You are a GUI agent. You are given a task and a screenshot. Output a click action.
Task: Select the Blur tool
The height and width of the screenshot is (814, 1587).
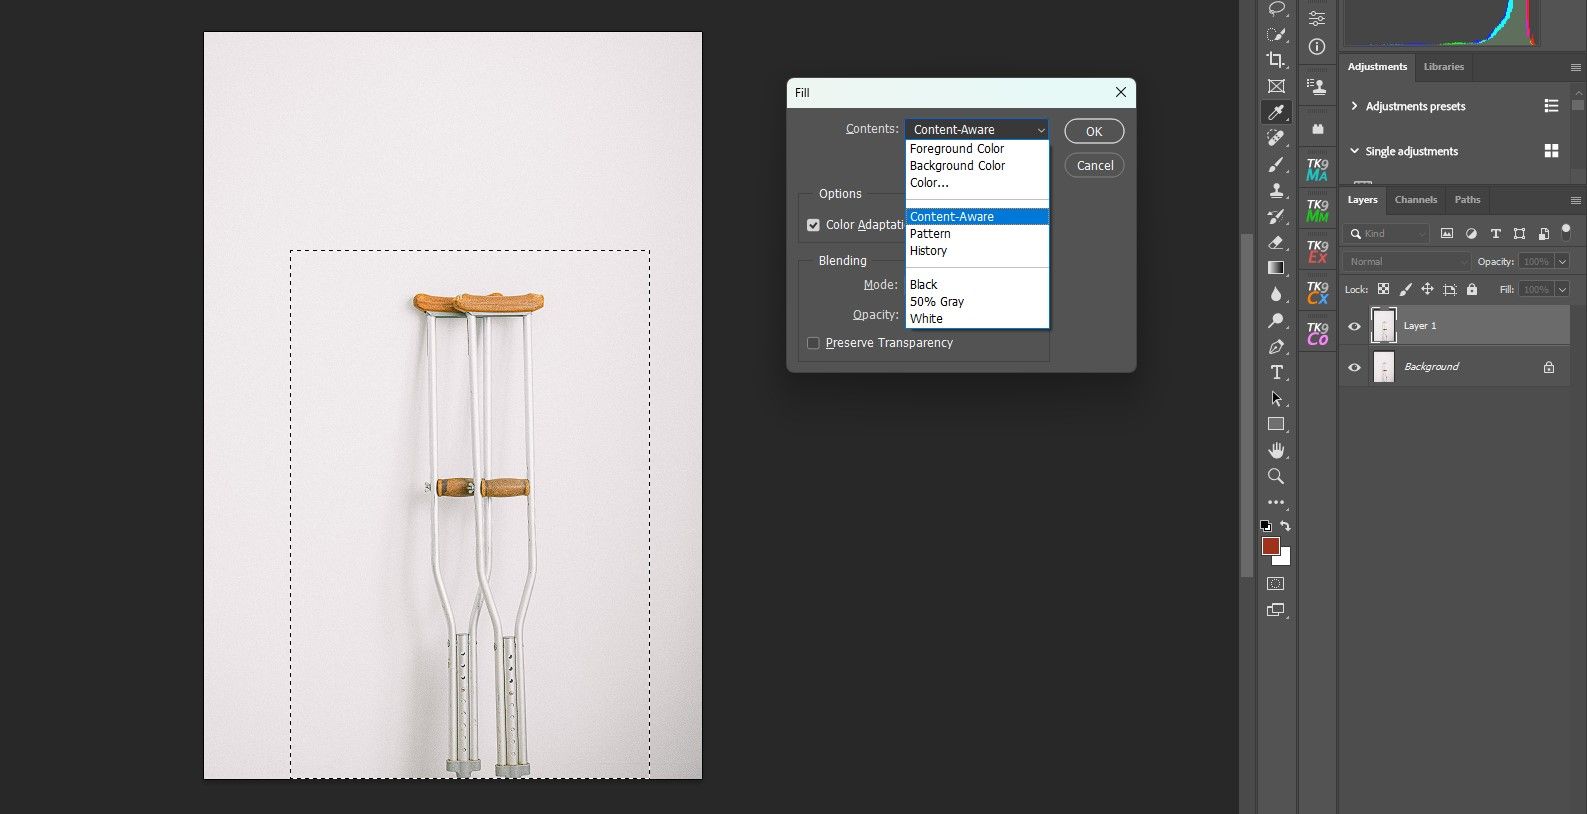[1276, 294]
